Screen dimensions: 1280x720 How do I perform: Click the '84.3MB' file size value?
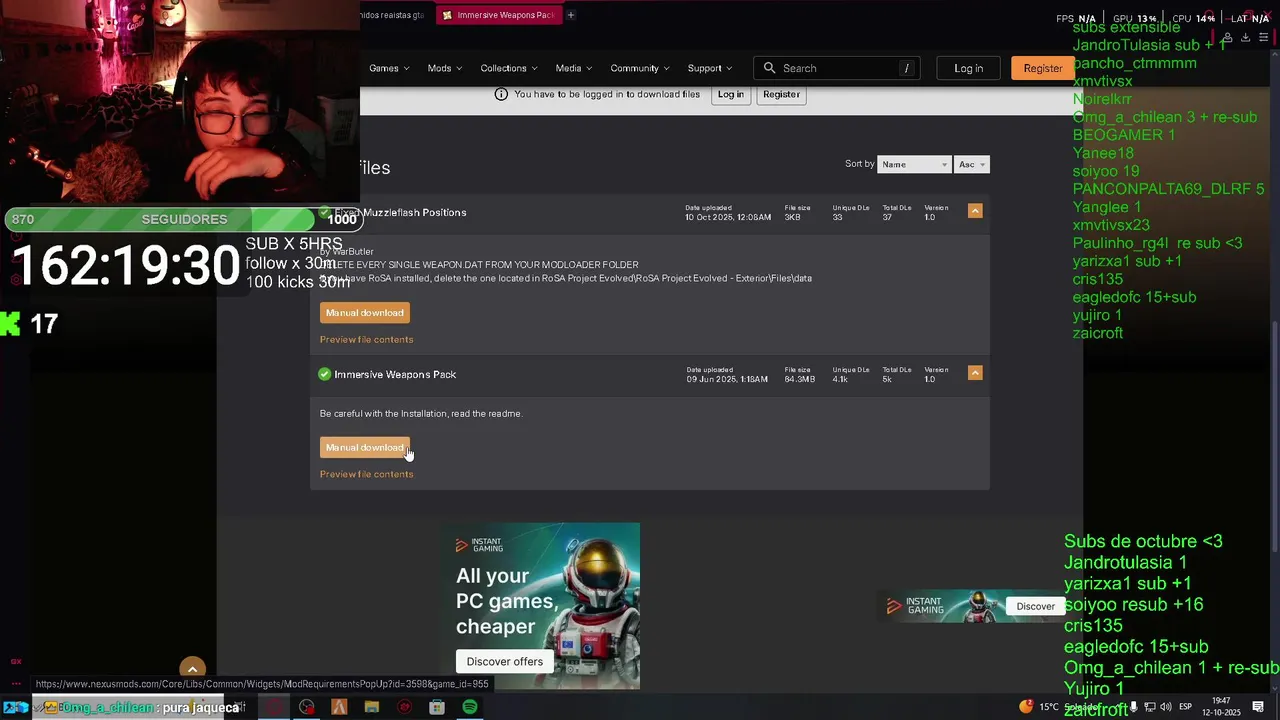pos(800,379)
